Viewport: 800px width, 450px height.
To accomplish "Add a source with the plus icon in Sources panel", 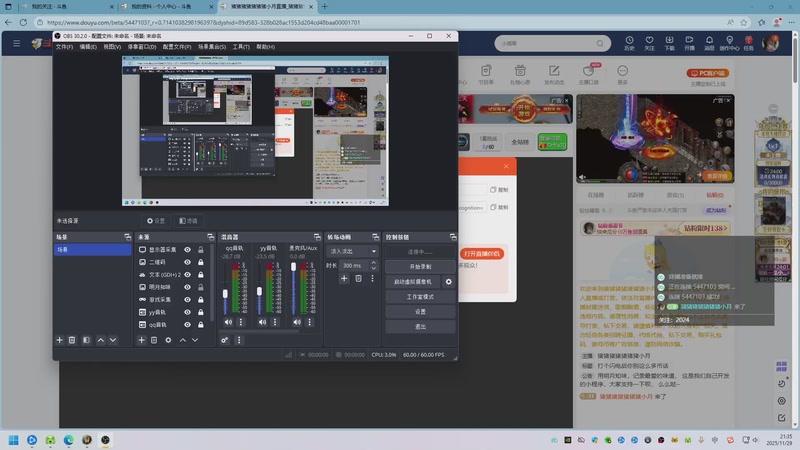I will (x=141, y=340).
